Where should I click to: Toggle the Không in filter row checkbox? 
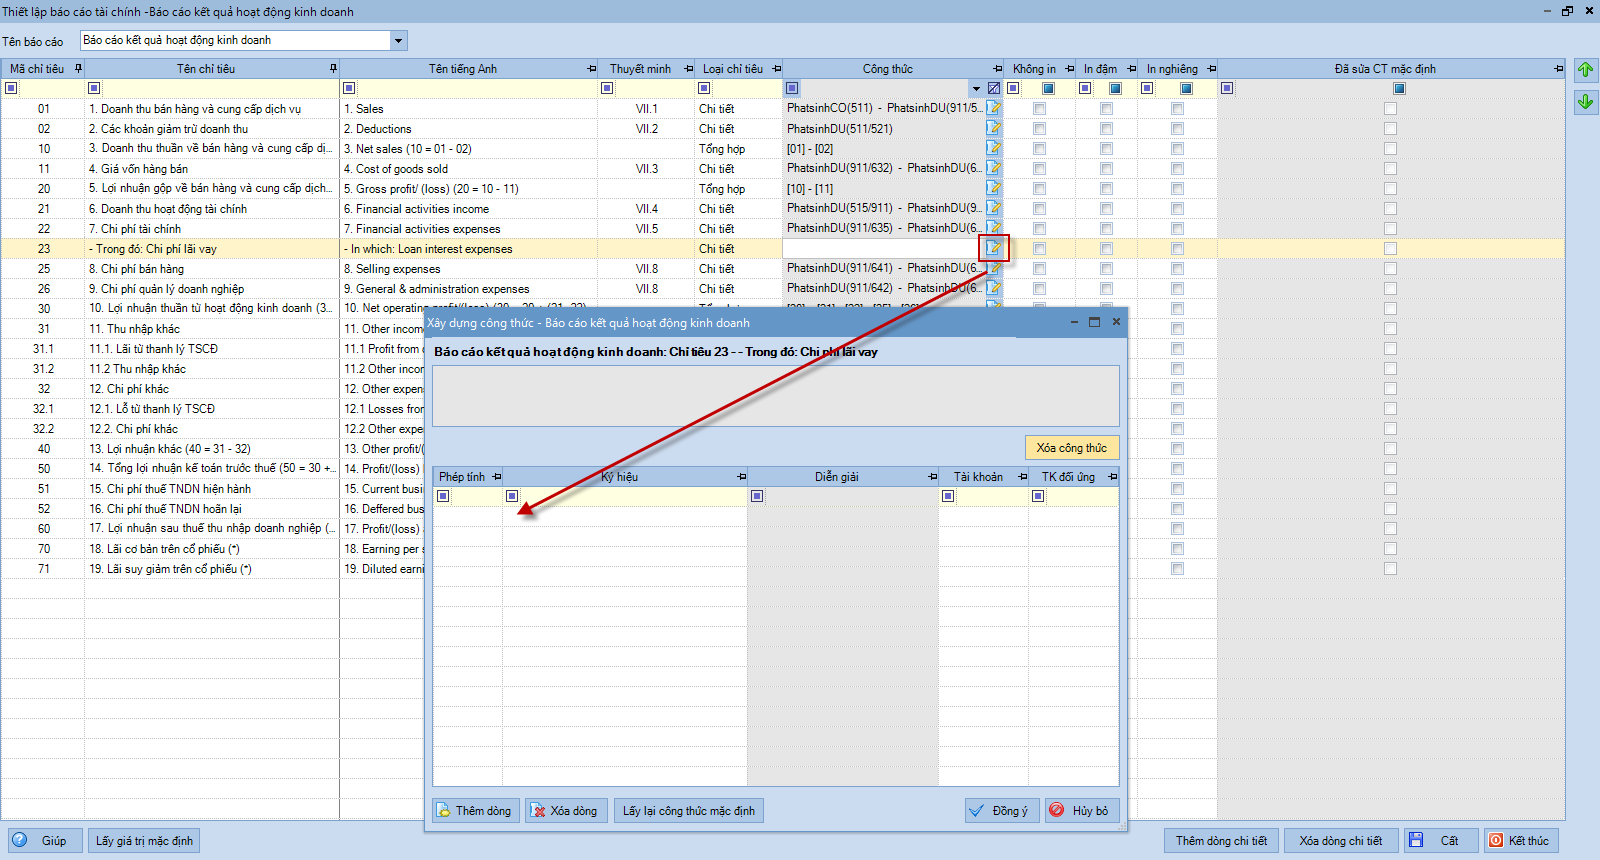pyautogui.click(x=1048, y=88)
